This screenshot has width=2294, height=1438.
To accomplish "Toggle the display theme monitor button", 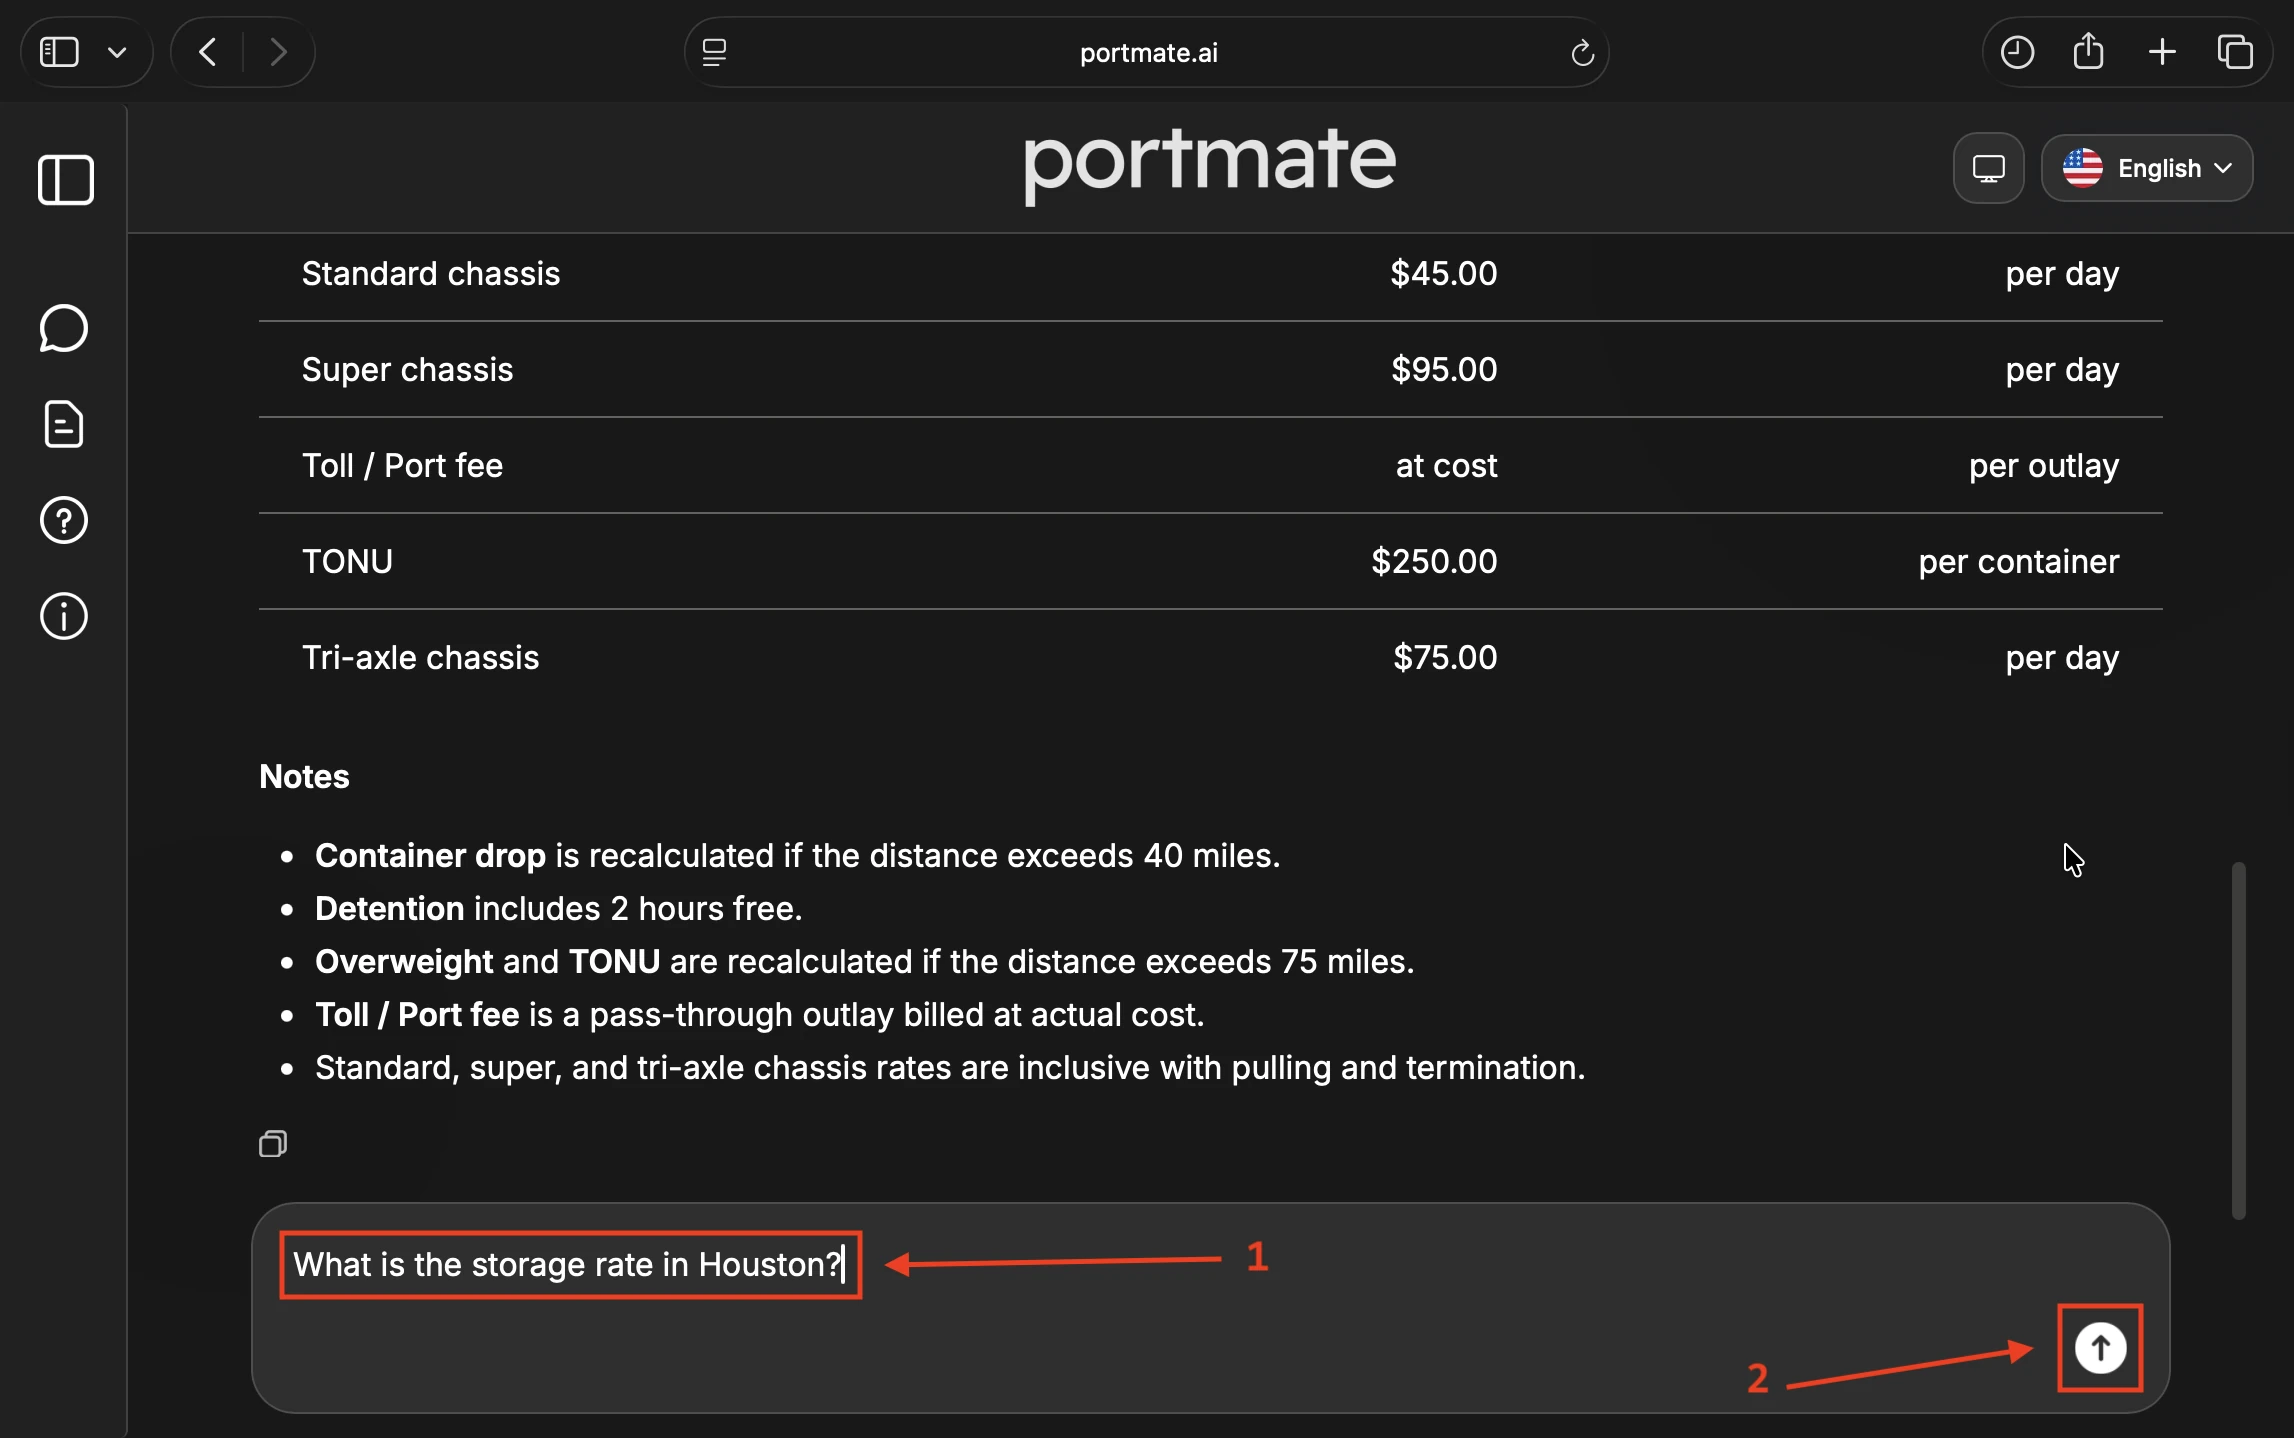I will 1988,168.
